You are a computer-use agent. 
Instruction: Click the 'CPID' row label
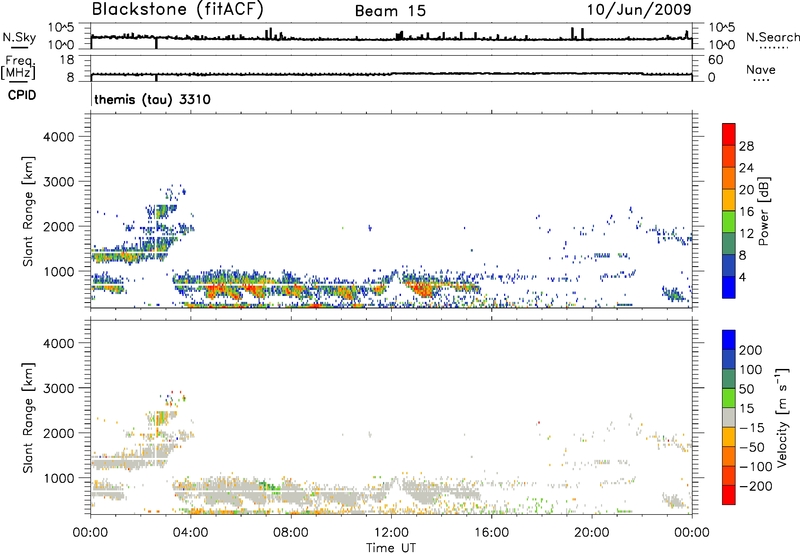click(22, 95)
